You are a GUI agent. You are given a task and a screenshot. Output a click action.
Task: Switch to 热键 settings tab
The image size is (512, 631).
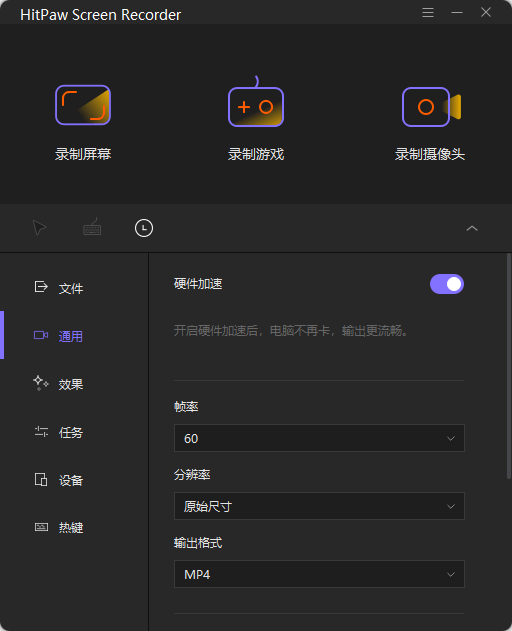click(59, 527)
